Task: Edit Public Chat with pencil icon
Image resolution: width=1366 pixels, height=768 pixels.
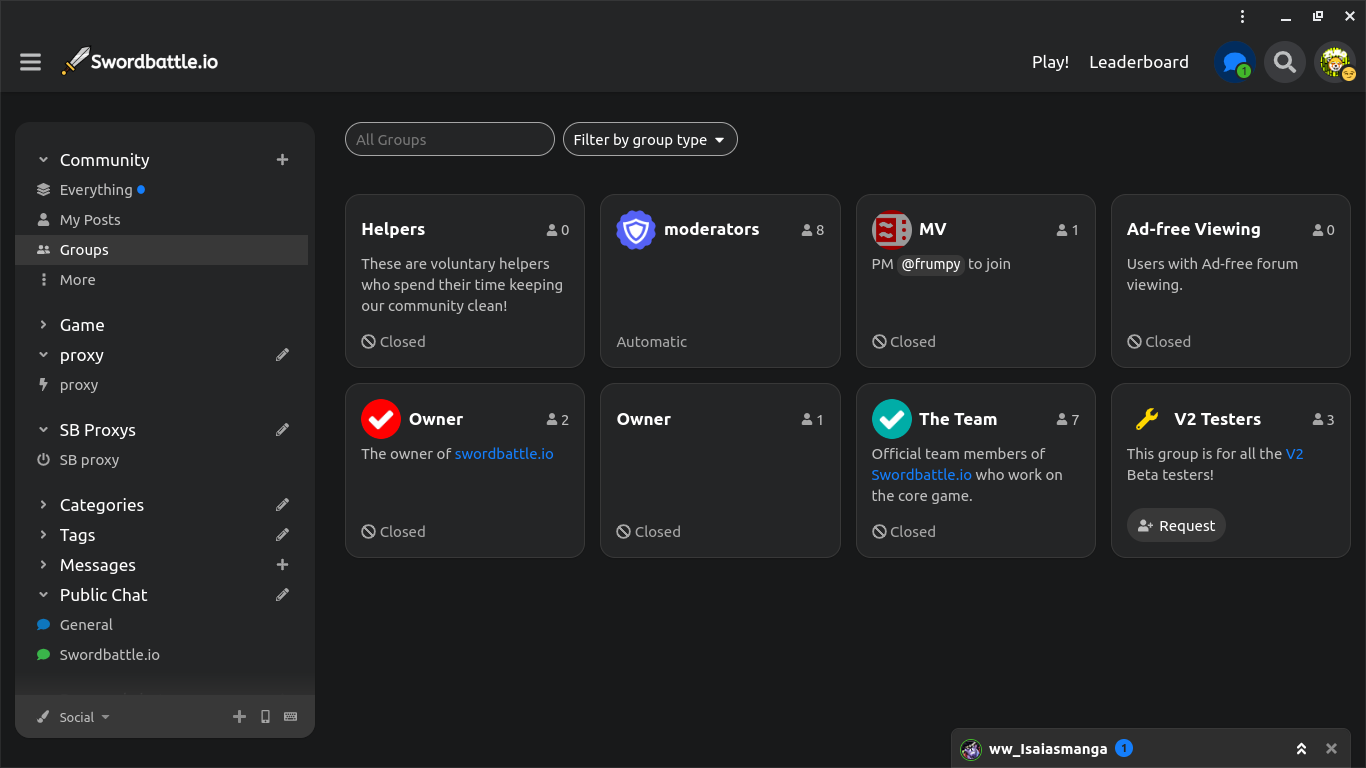Action: [282, 595]
